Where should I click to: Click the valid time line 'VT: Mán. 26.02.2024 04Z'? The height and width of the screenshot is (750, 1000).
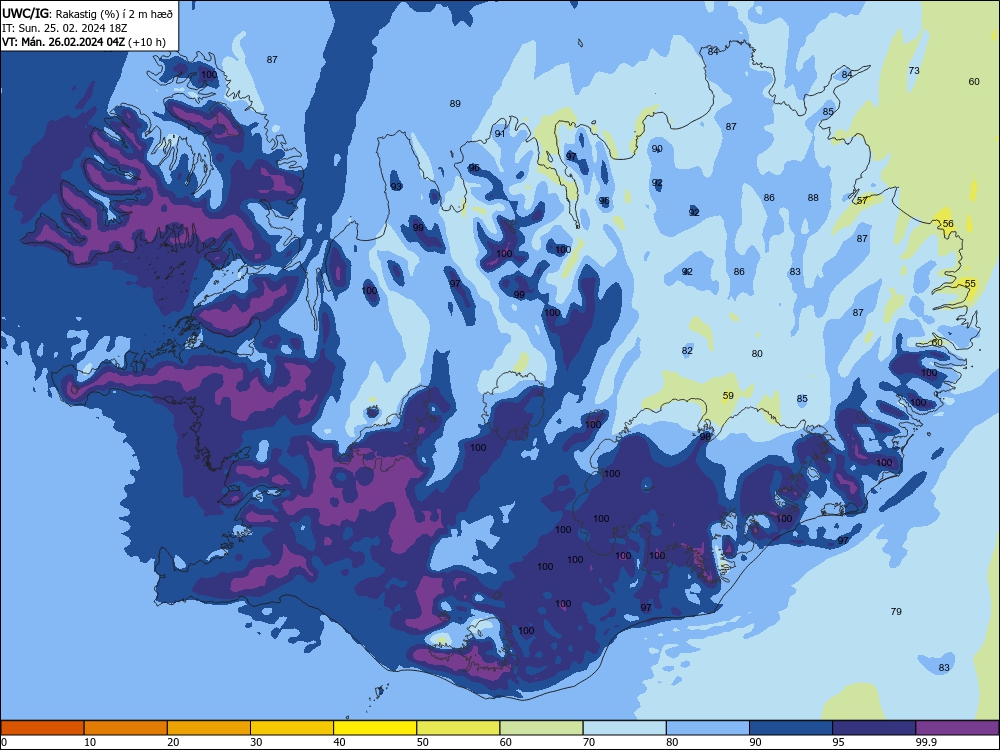63,42
